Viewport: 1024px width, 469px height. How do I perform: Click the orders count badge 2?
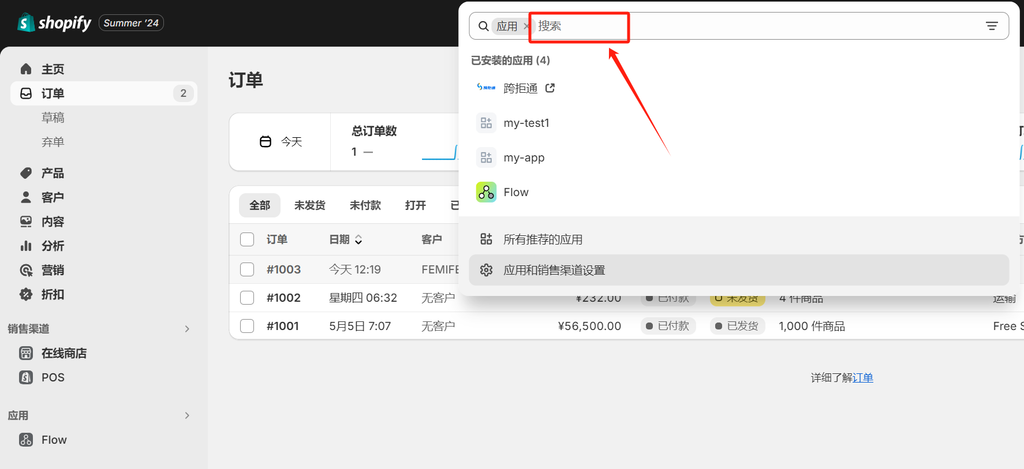(x=184, y=93)
